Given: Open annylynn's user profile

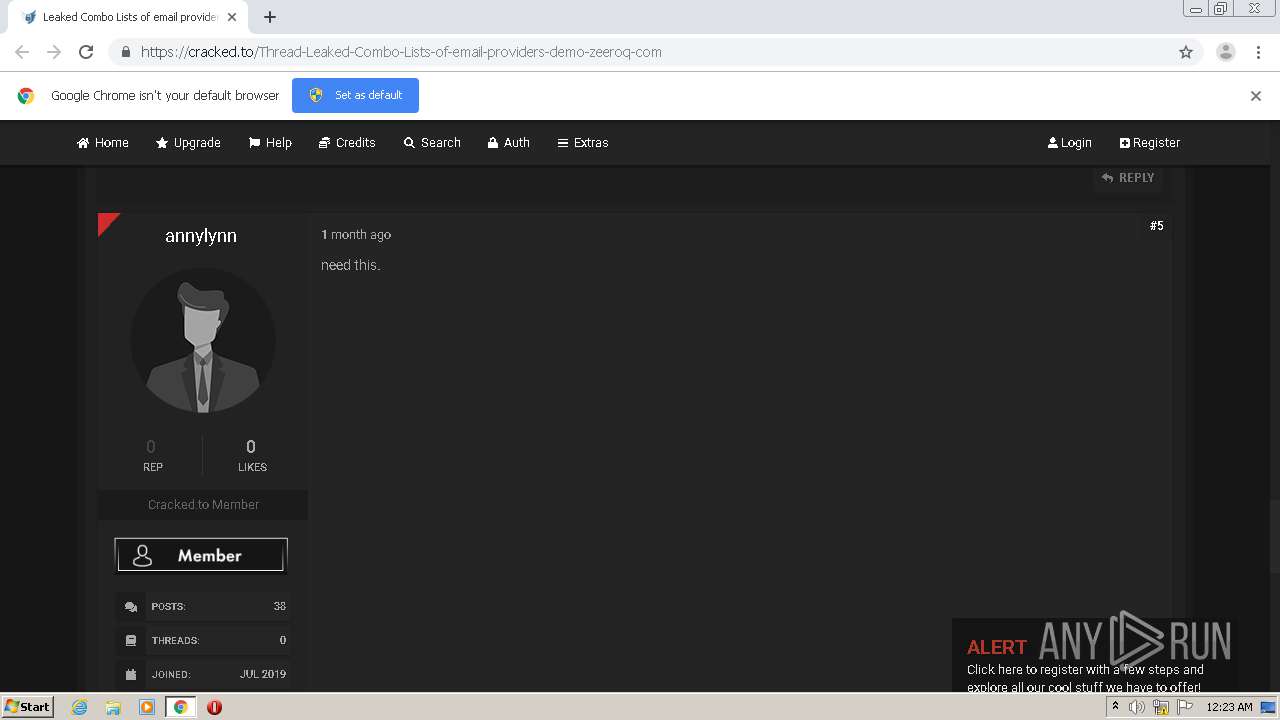Looking at the screenshot, I should (201, 236).
